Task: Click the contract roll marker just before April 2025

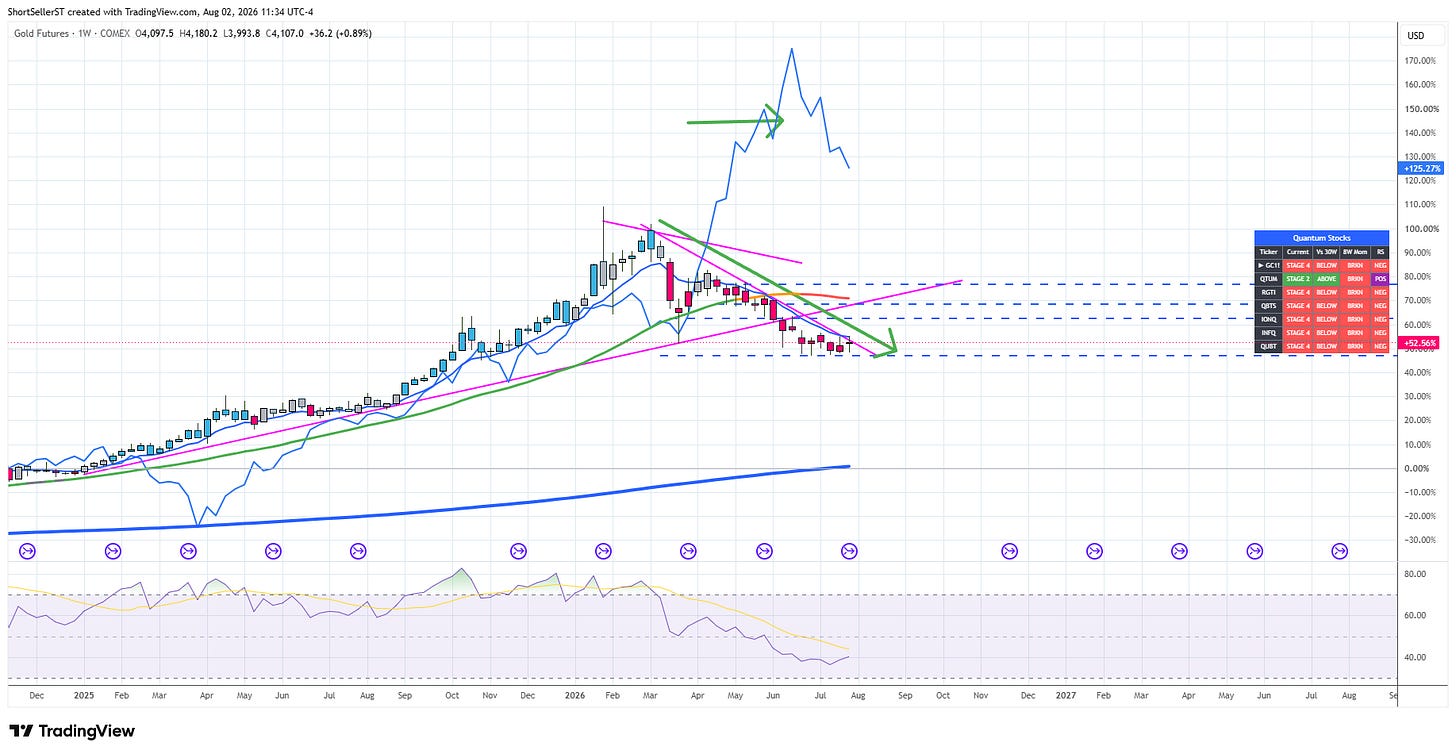Action: [x=188, y=550]
